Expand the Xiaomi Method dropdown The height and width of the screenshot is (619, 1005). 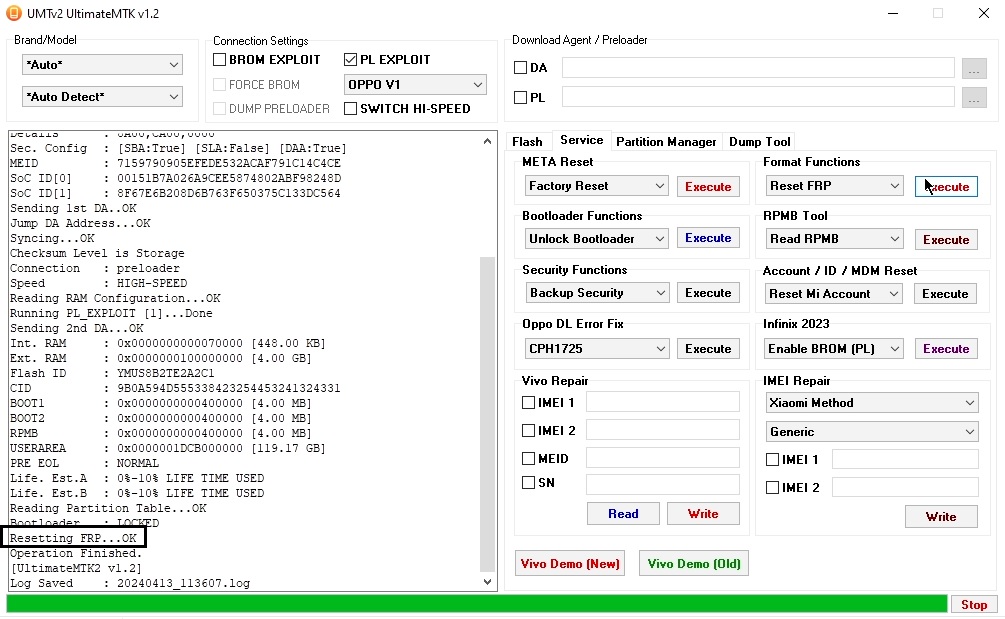coord(872,402)
